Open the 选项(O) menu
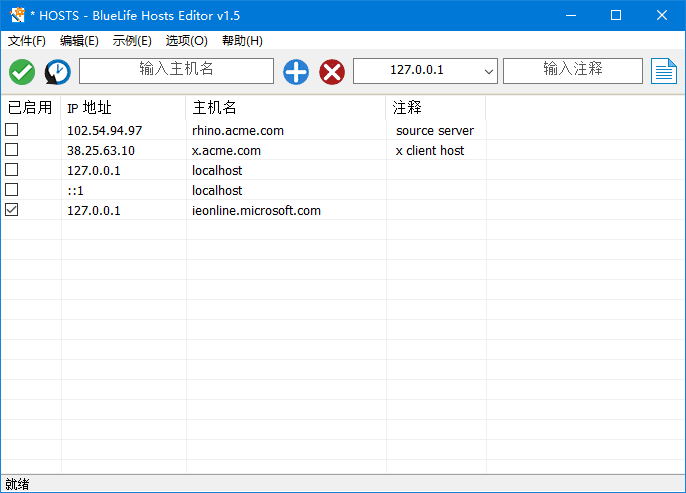Viewport: 686px width, 493px height. click(x=186, y=41)
